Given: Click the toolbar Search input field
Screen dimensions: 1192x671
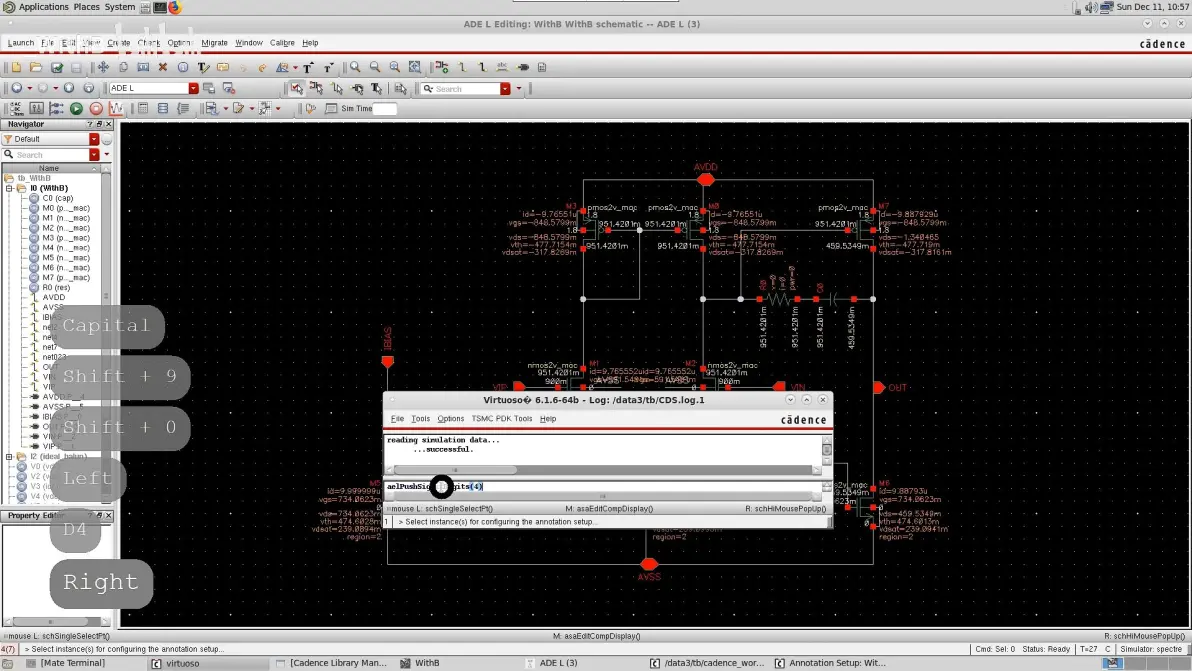Looking at the screenshot, I should (466, 89).
